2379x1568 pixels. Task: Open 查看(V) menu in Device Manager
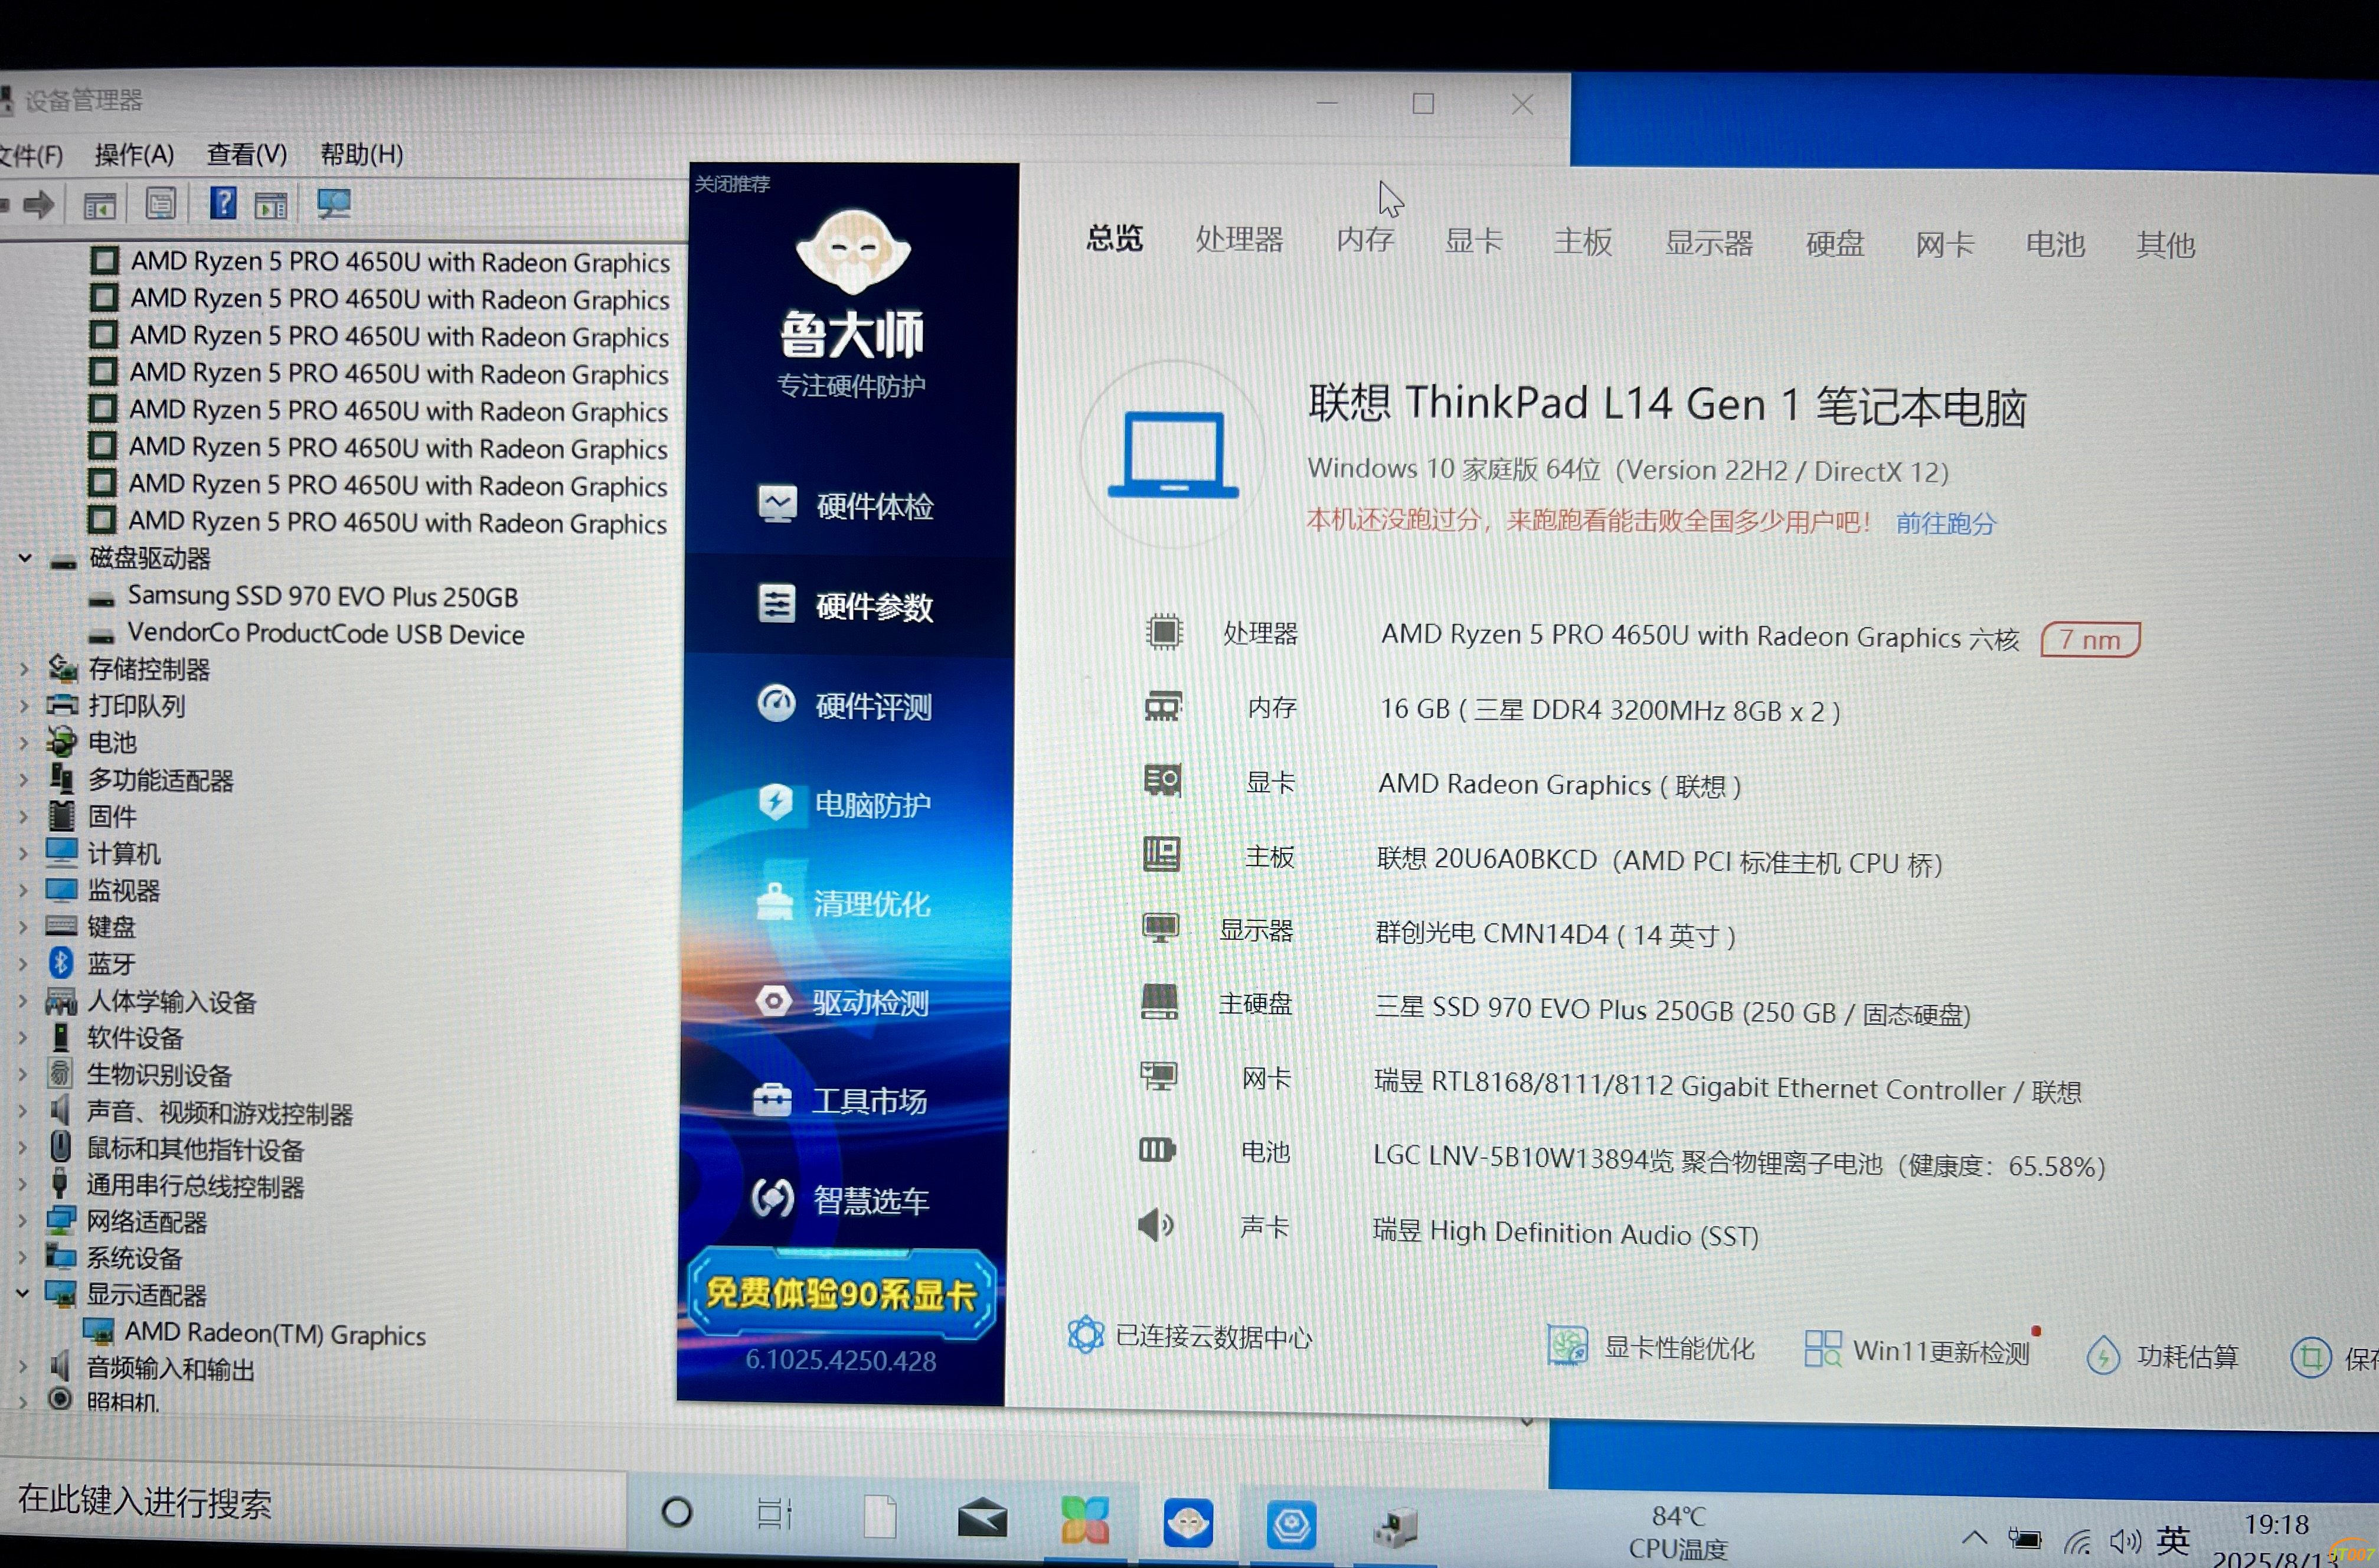(x=247, y=154)
